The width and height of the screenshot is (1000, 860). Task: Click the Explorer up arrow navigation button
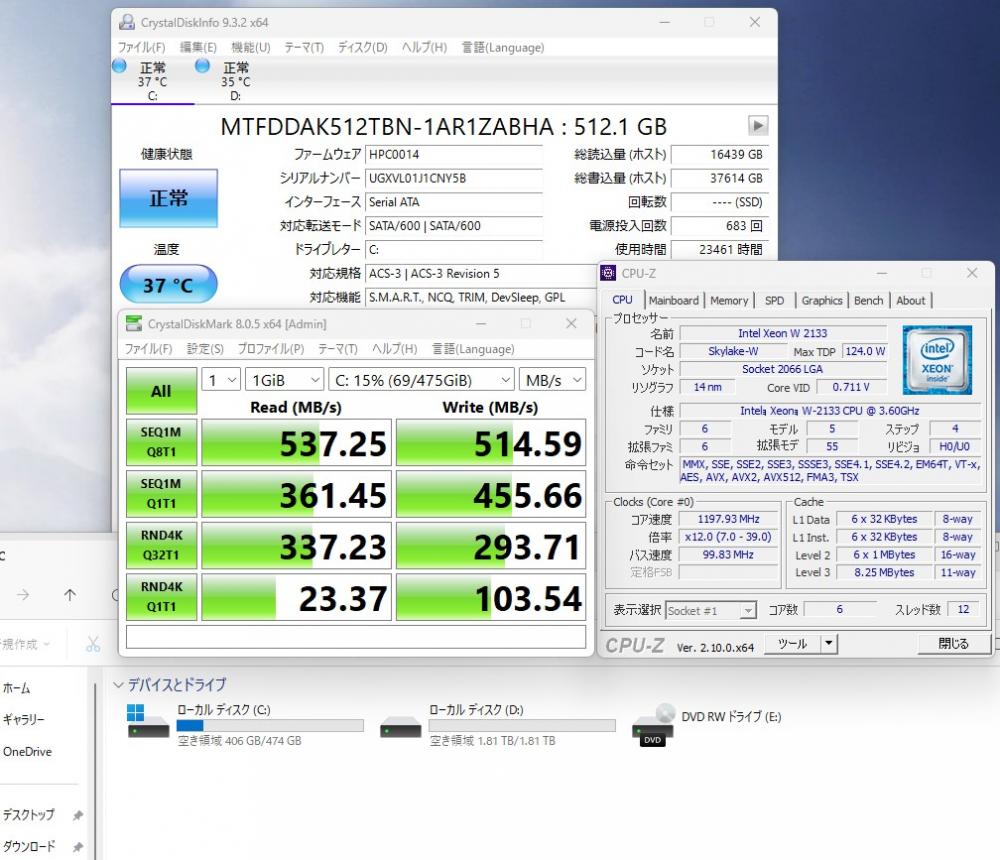[x=70, y=595]
